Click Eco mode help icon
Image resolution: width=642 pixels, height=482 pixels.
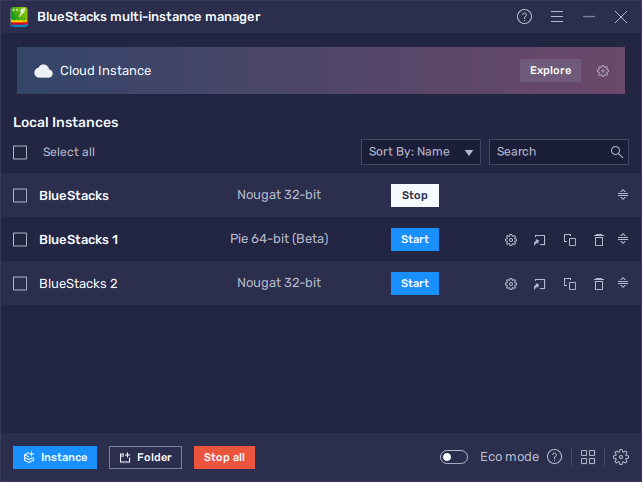point(554,457)
